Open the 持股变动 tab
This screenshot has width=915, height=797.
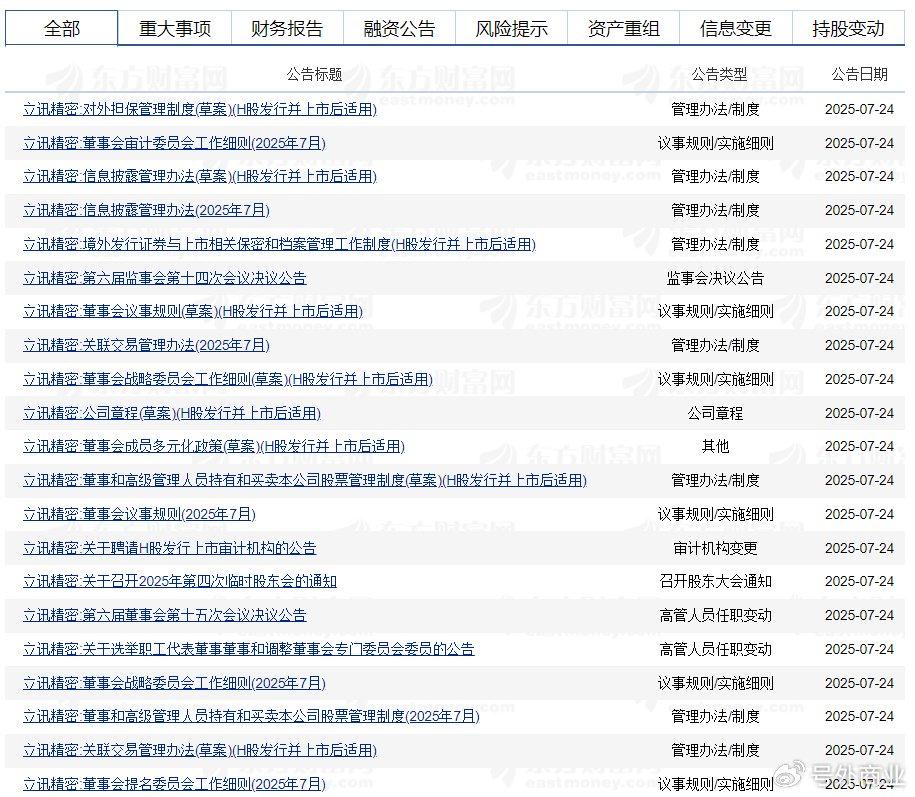click(848, 28)
